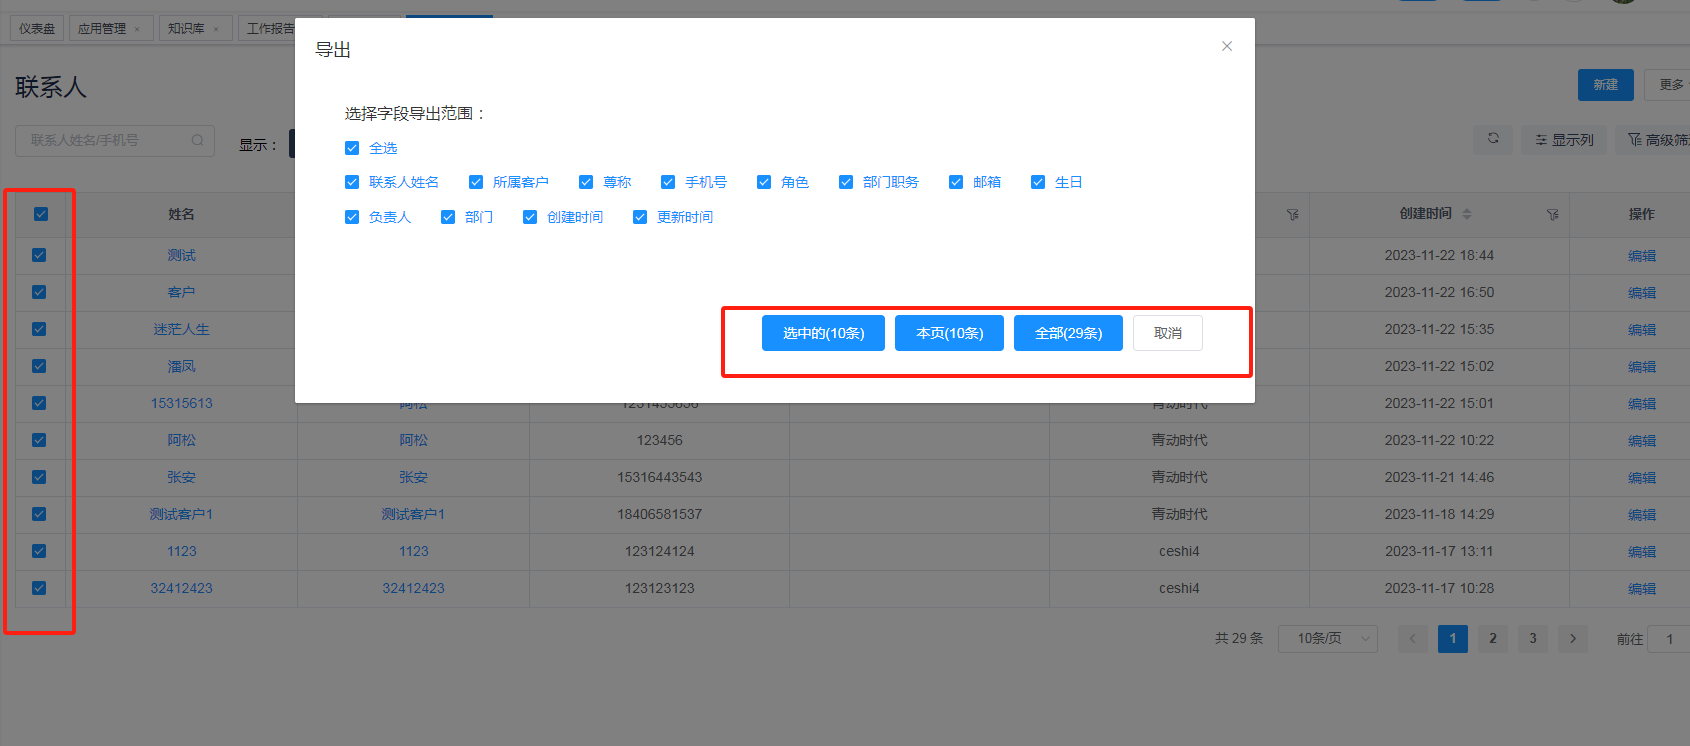Jump to page 2 in the pagination
The image size is (1690, 746).
pos(1493,638)
